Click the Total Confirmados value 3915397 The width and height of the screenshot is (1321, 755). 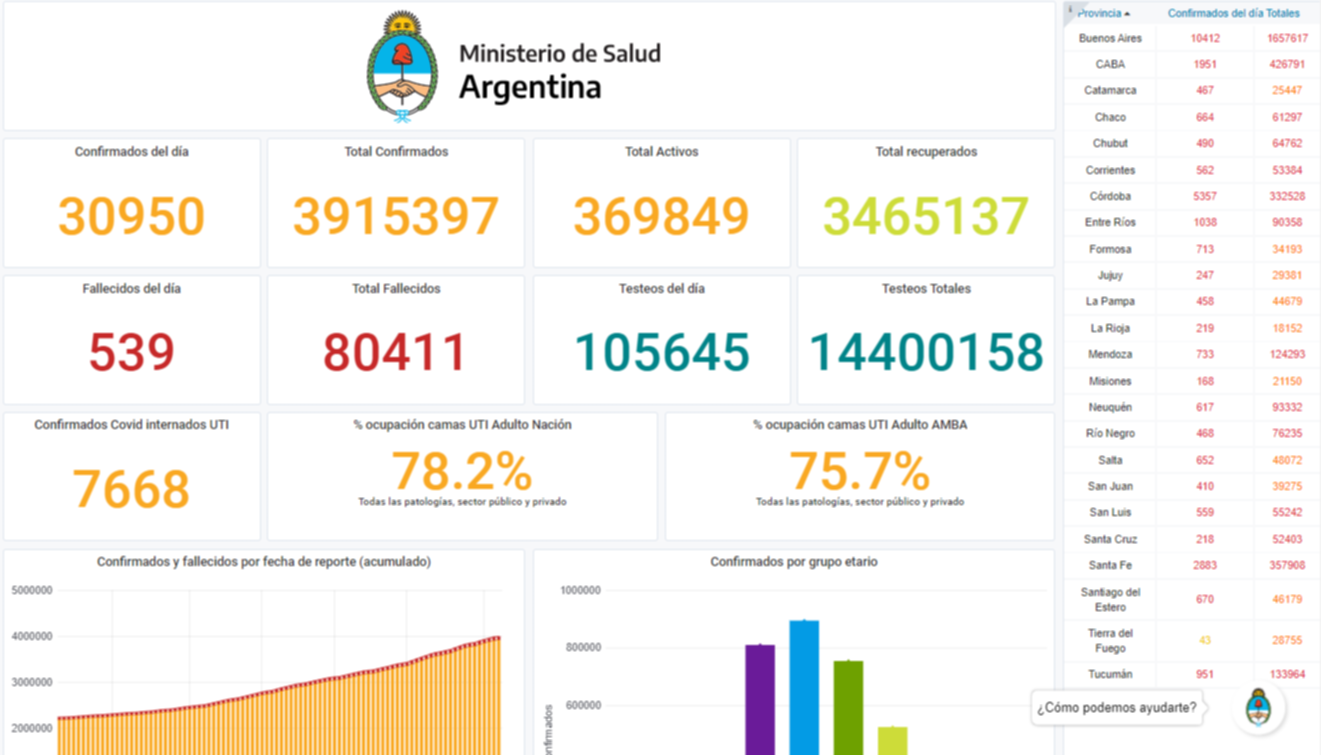pos(396,216)
